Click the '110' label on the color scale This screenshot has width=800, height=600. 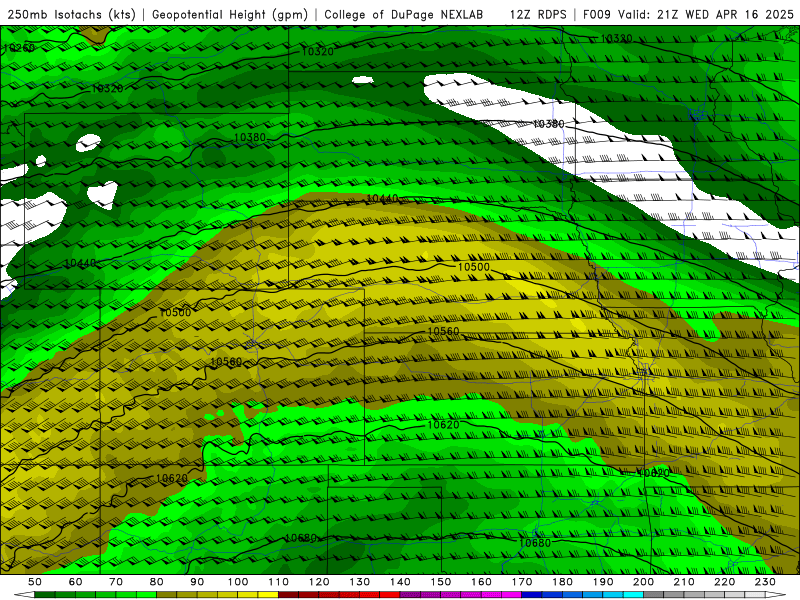(x=279, y=582)
